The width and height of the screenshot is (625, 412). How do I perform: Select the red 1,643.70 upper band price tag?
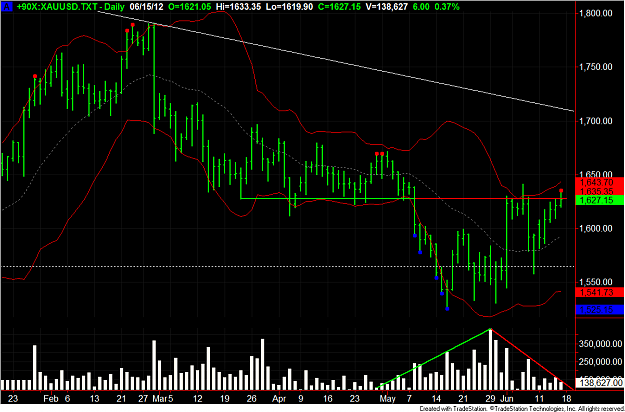pyautogui.click(x=601, y=182)
